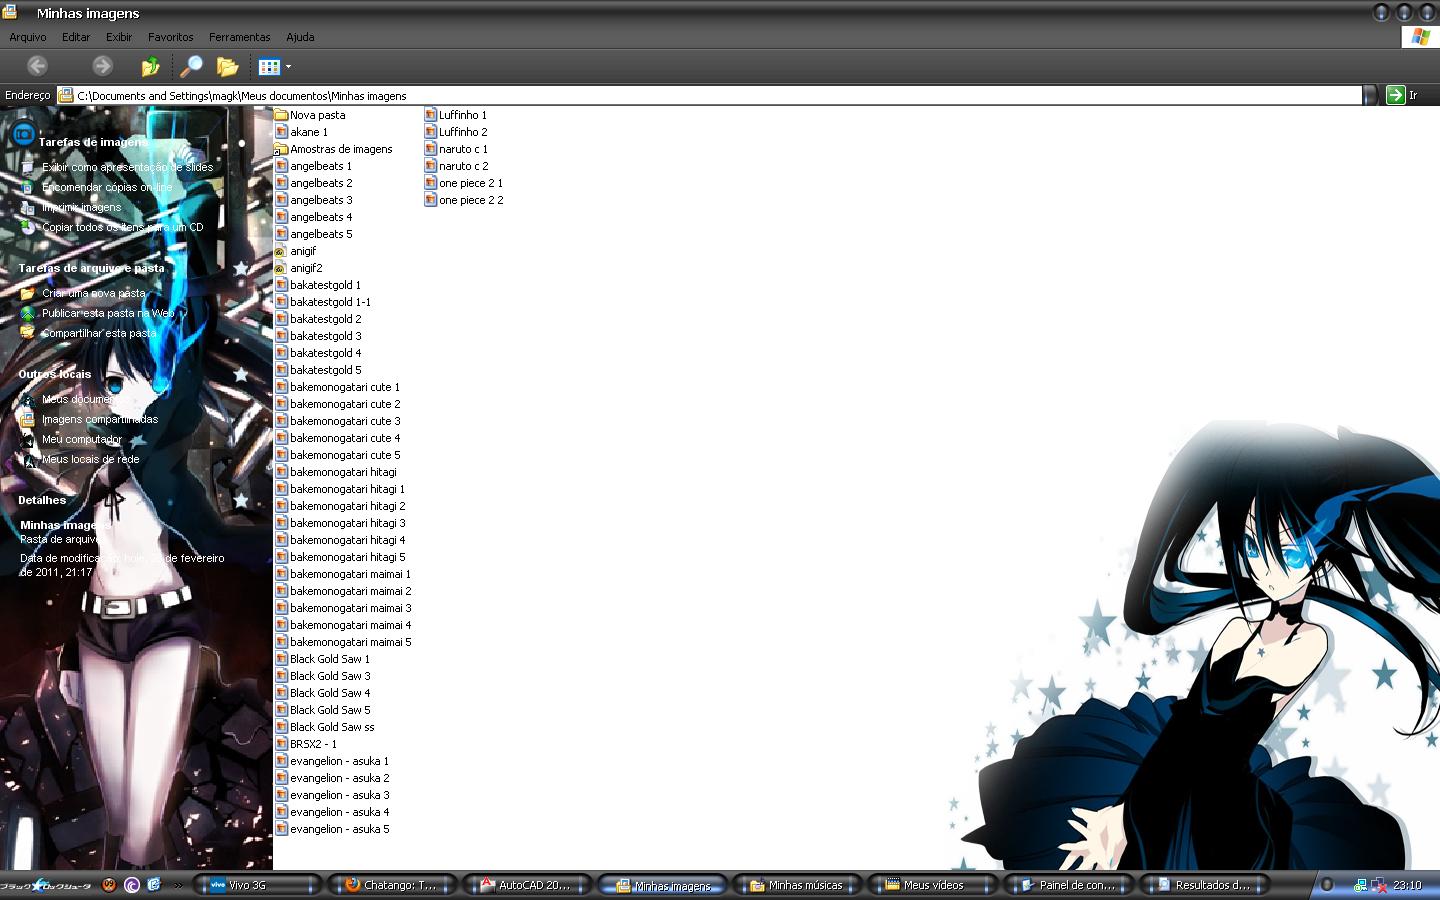Select file bakemonogatari hitagi 2
1440x900 pixels.
(x=348, y=506)
